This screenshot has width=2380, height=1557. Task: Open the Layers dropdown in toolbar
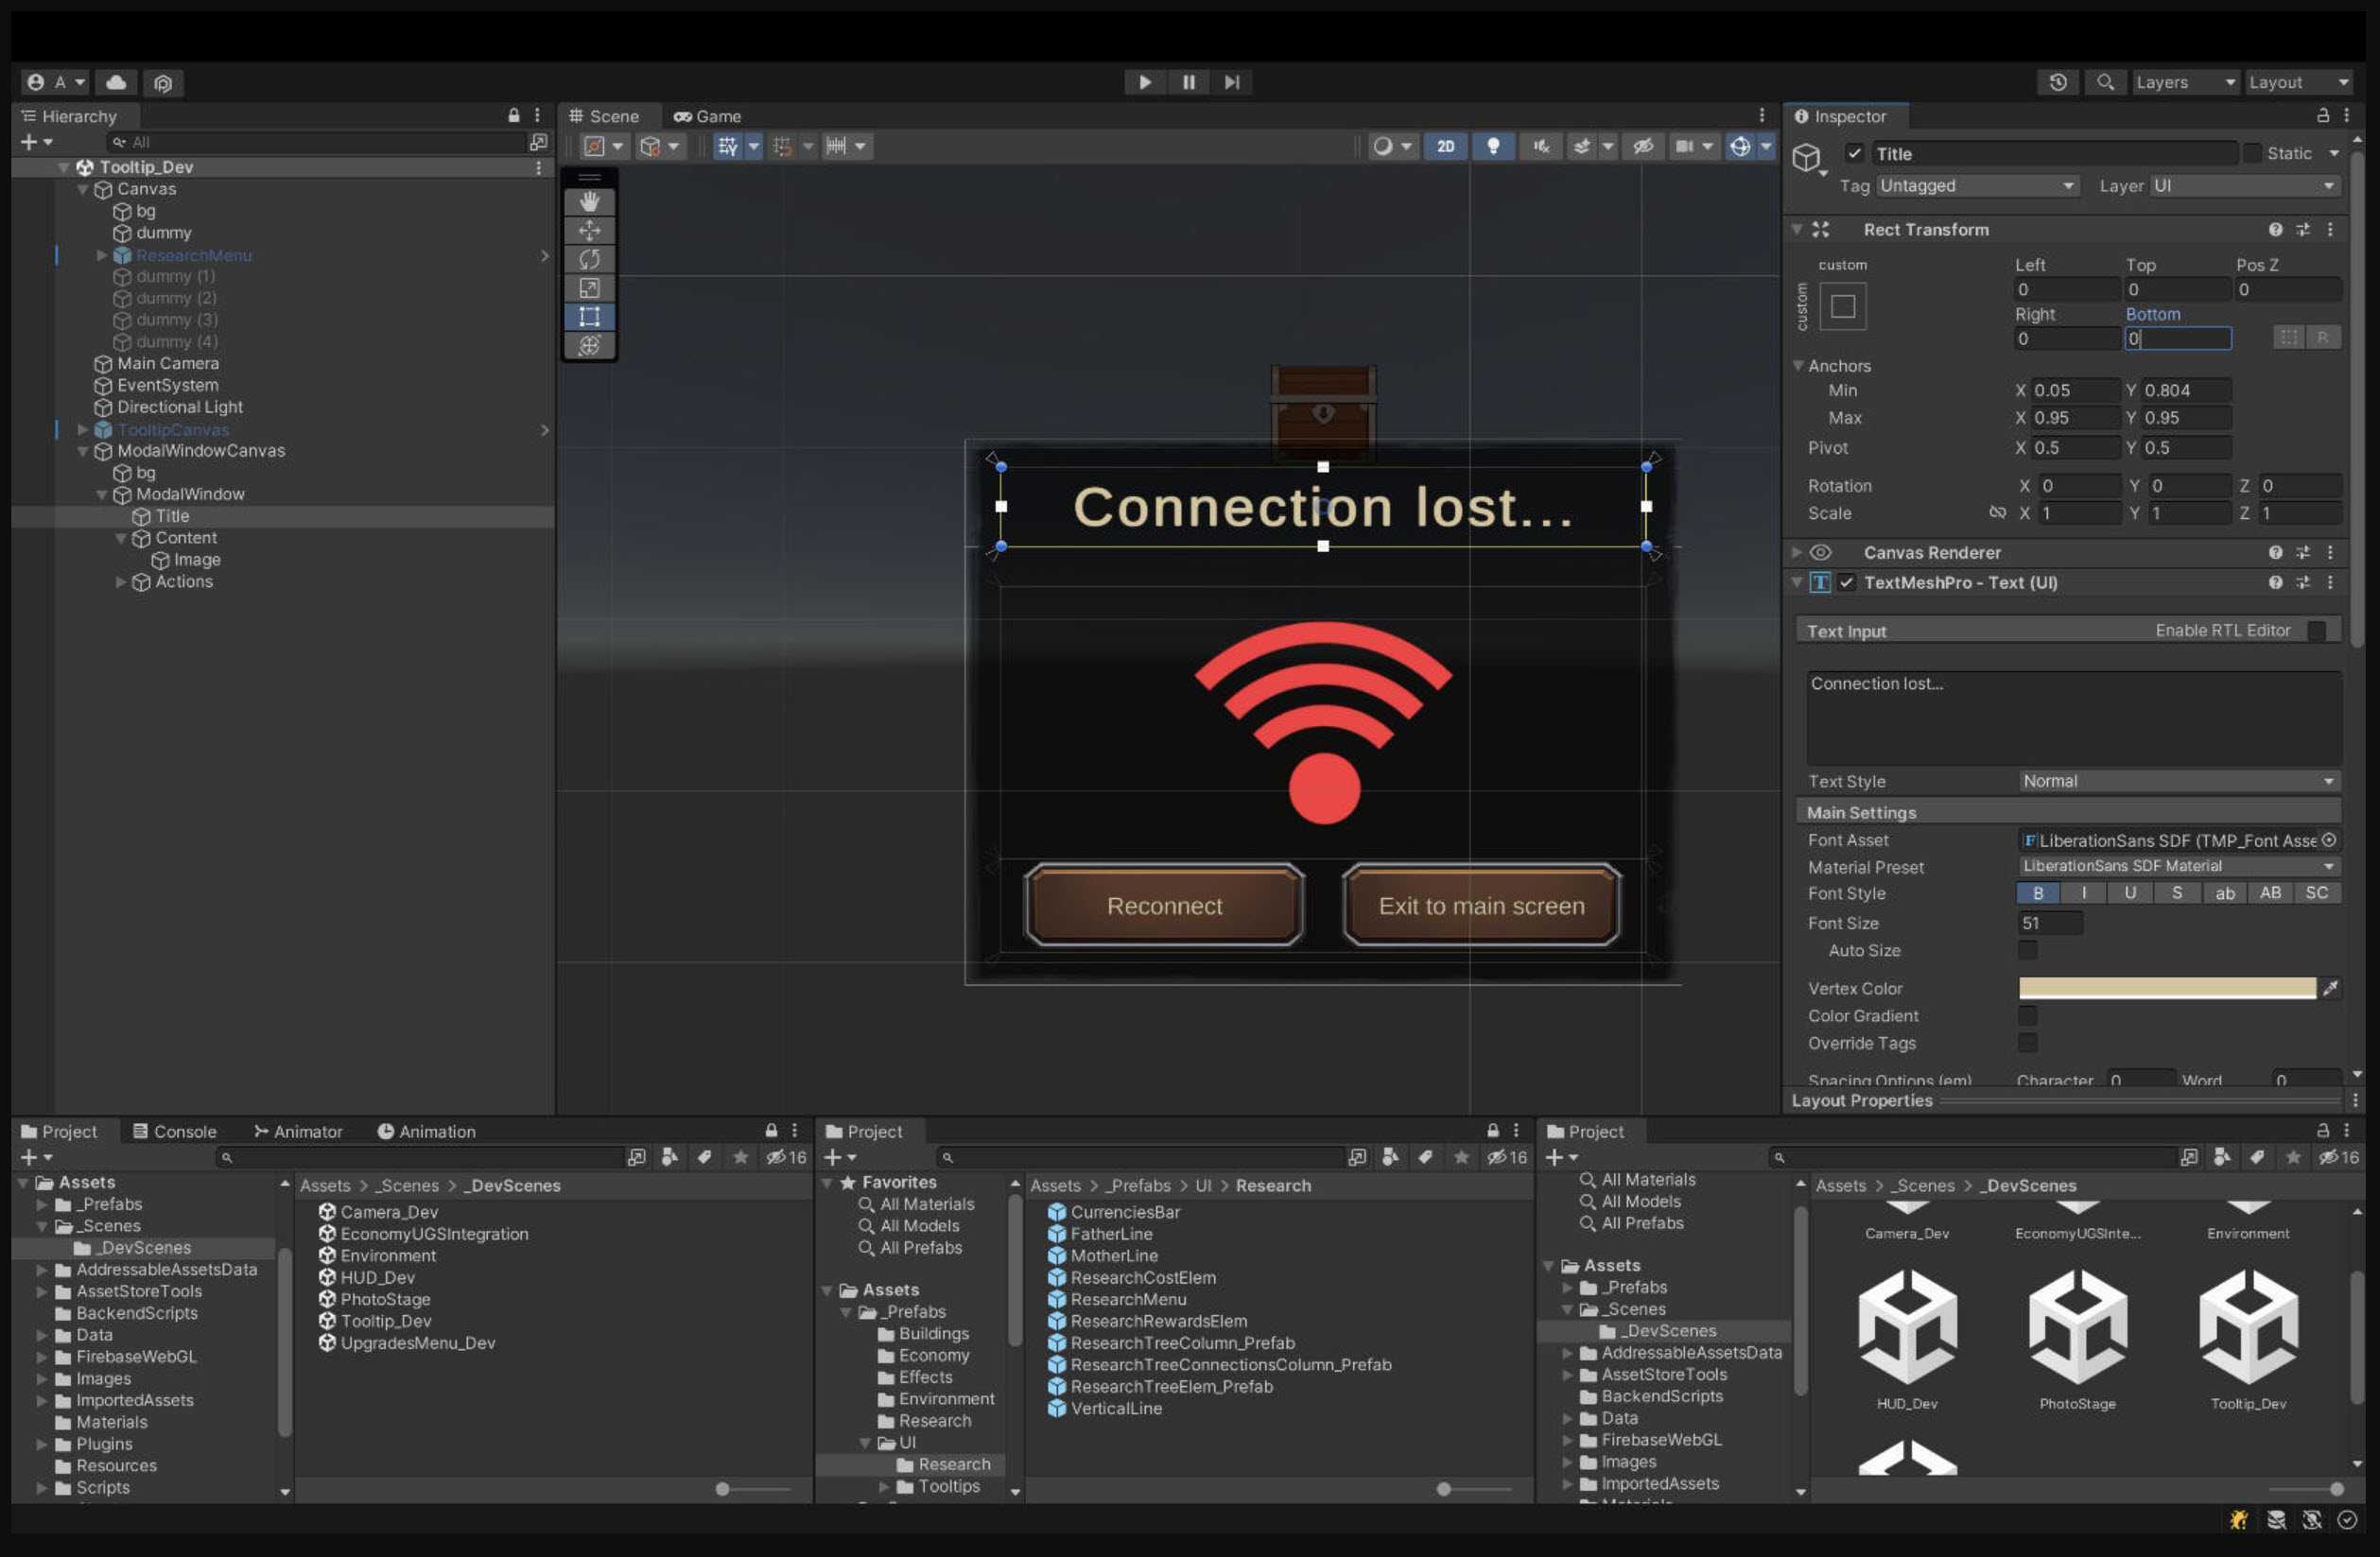click(2184, 82)
